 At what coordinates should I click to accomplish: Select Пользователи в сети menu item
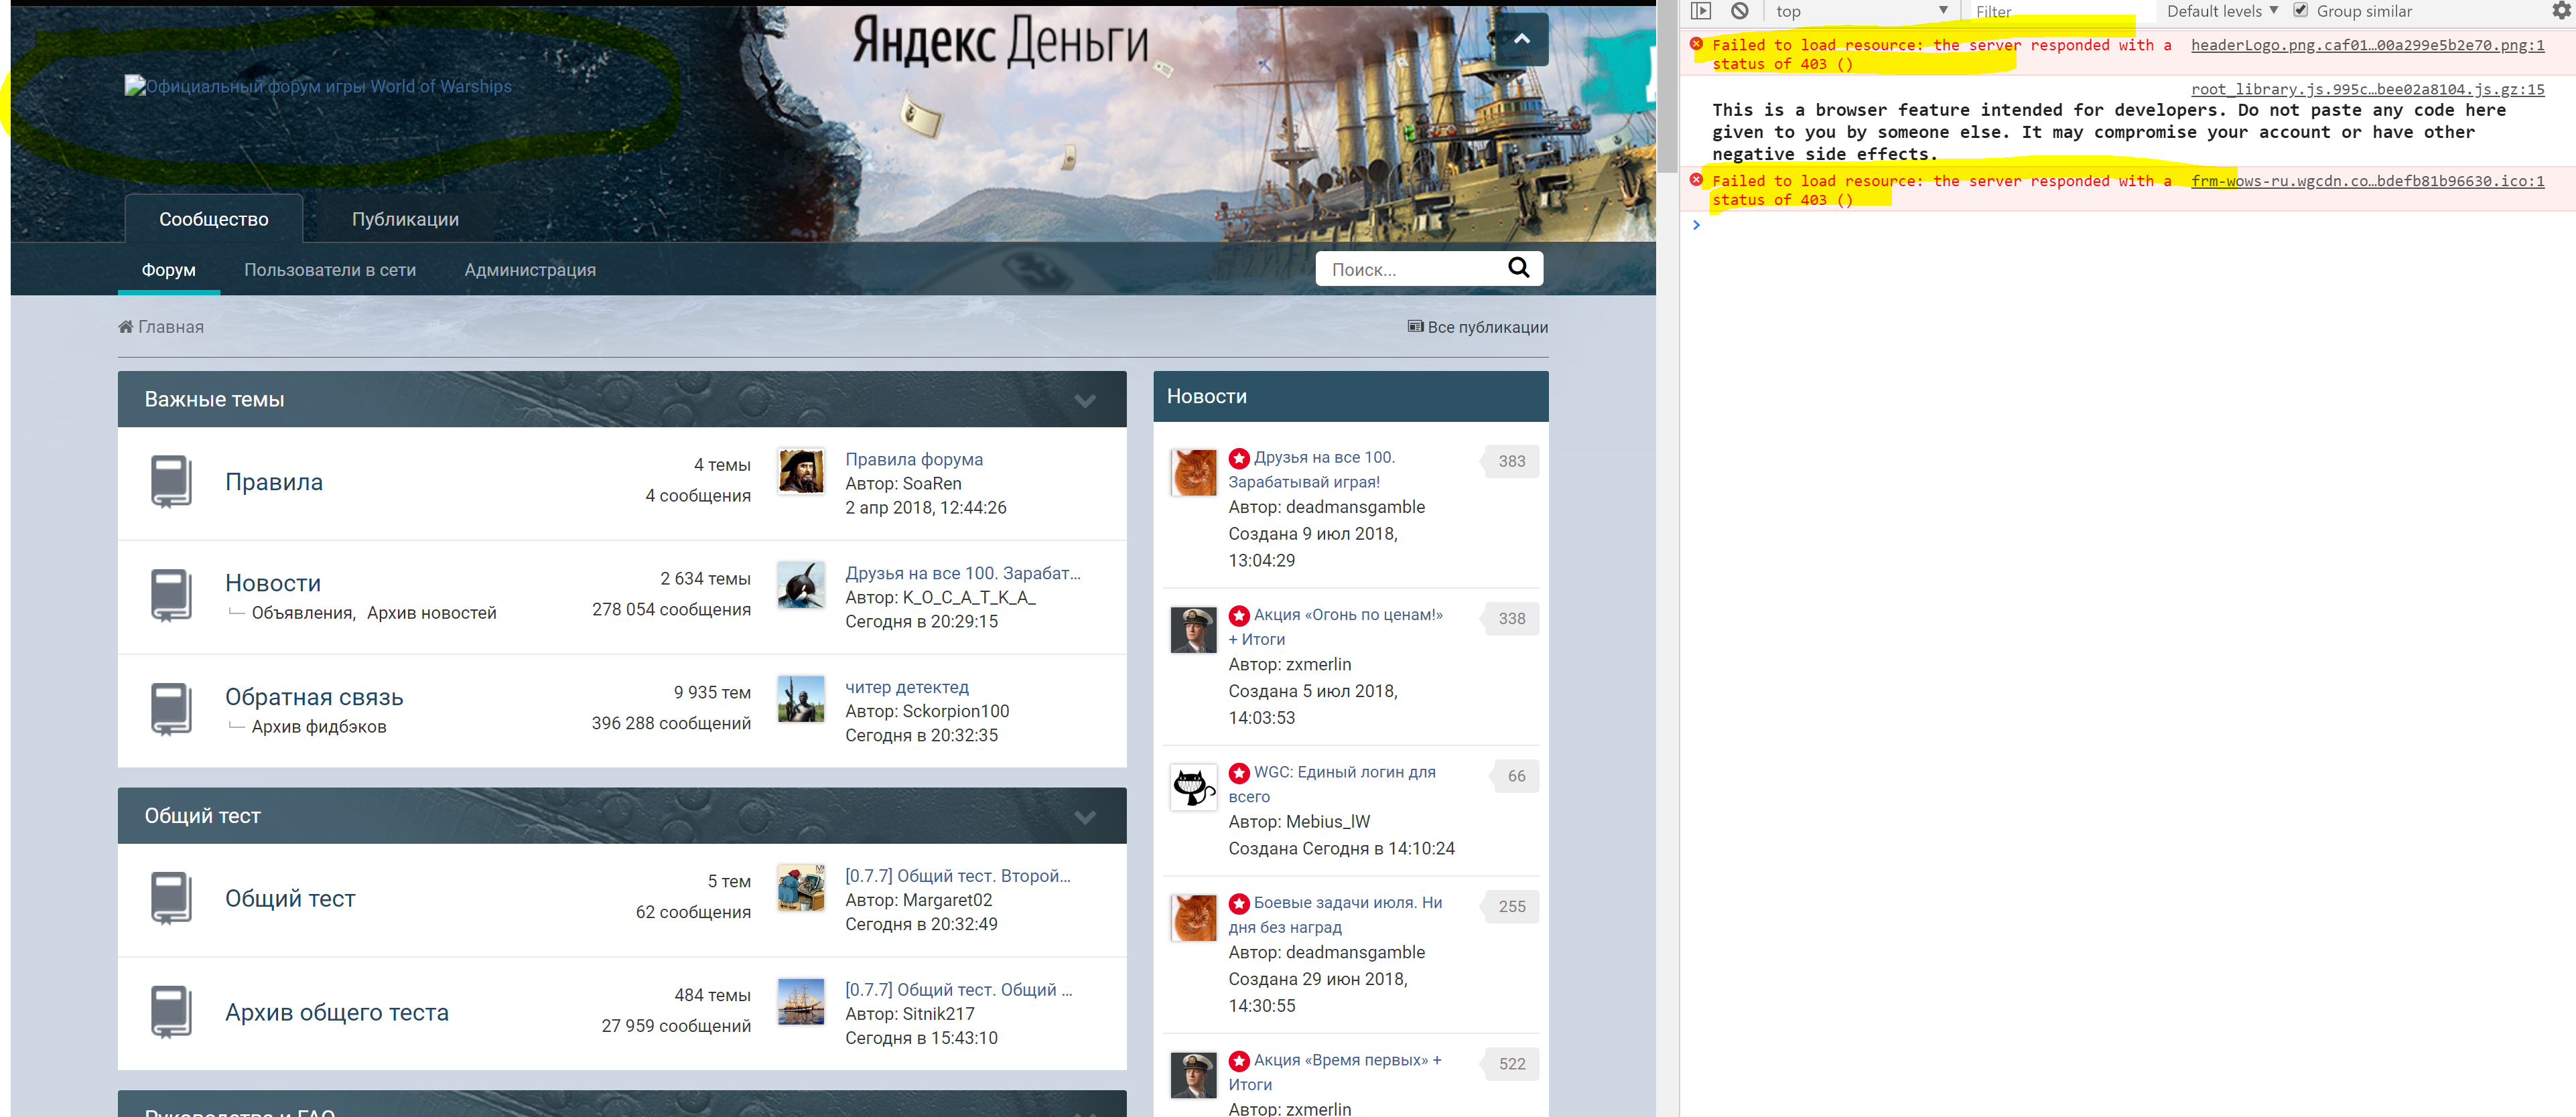pyautogui.click(x=330, y=270)
